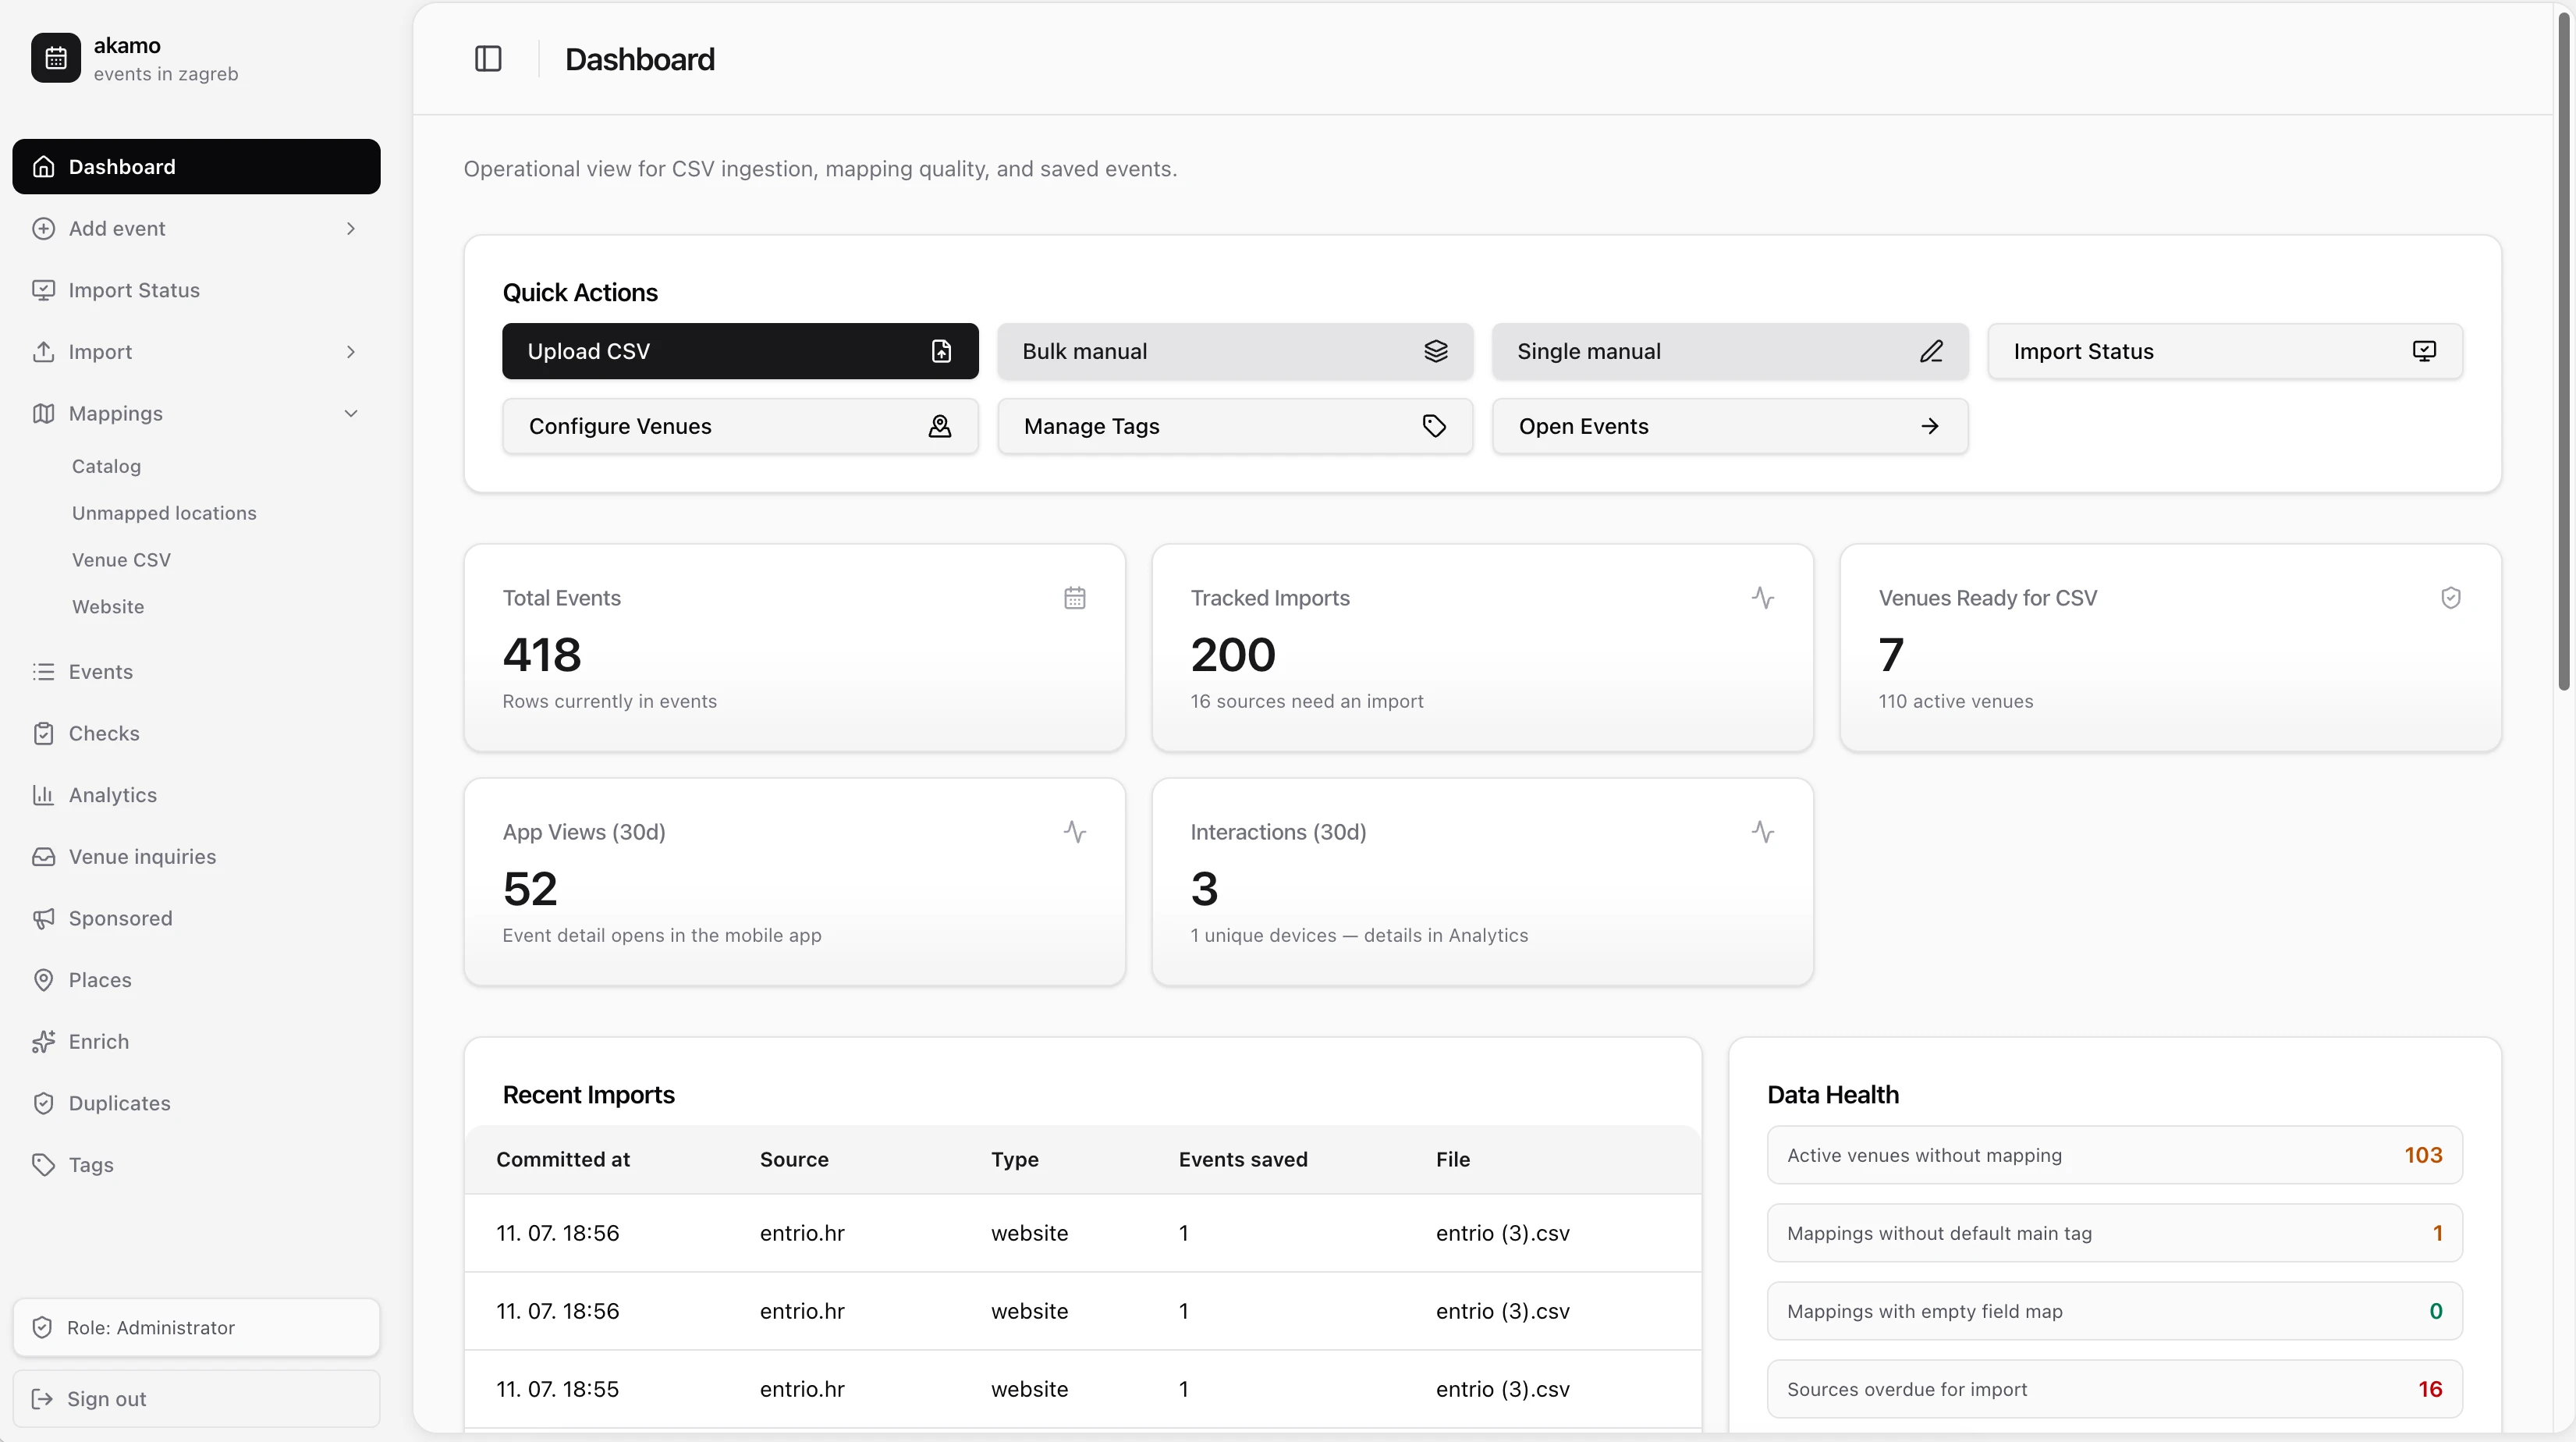The image size is (2576, 1442).
Task: Click the 418 Total Events value
Action: [x=542, y=655]
